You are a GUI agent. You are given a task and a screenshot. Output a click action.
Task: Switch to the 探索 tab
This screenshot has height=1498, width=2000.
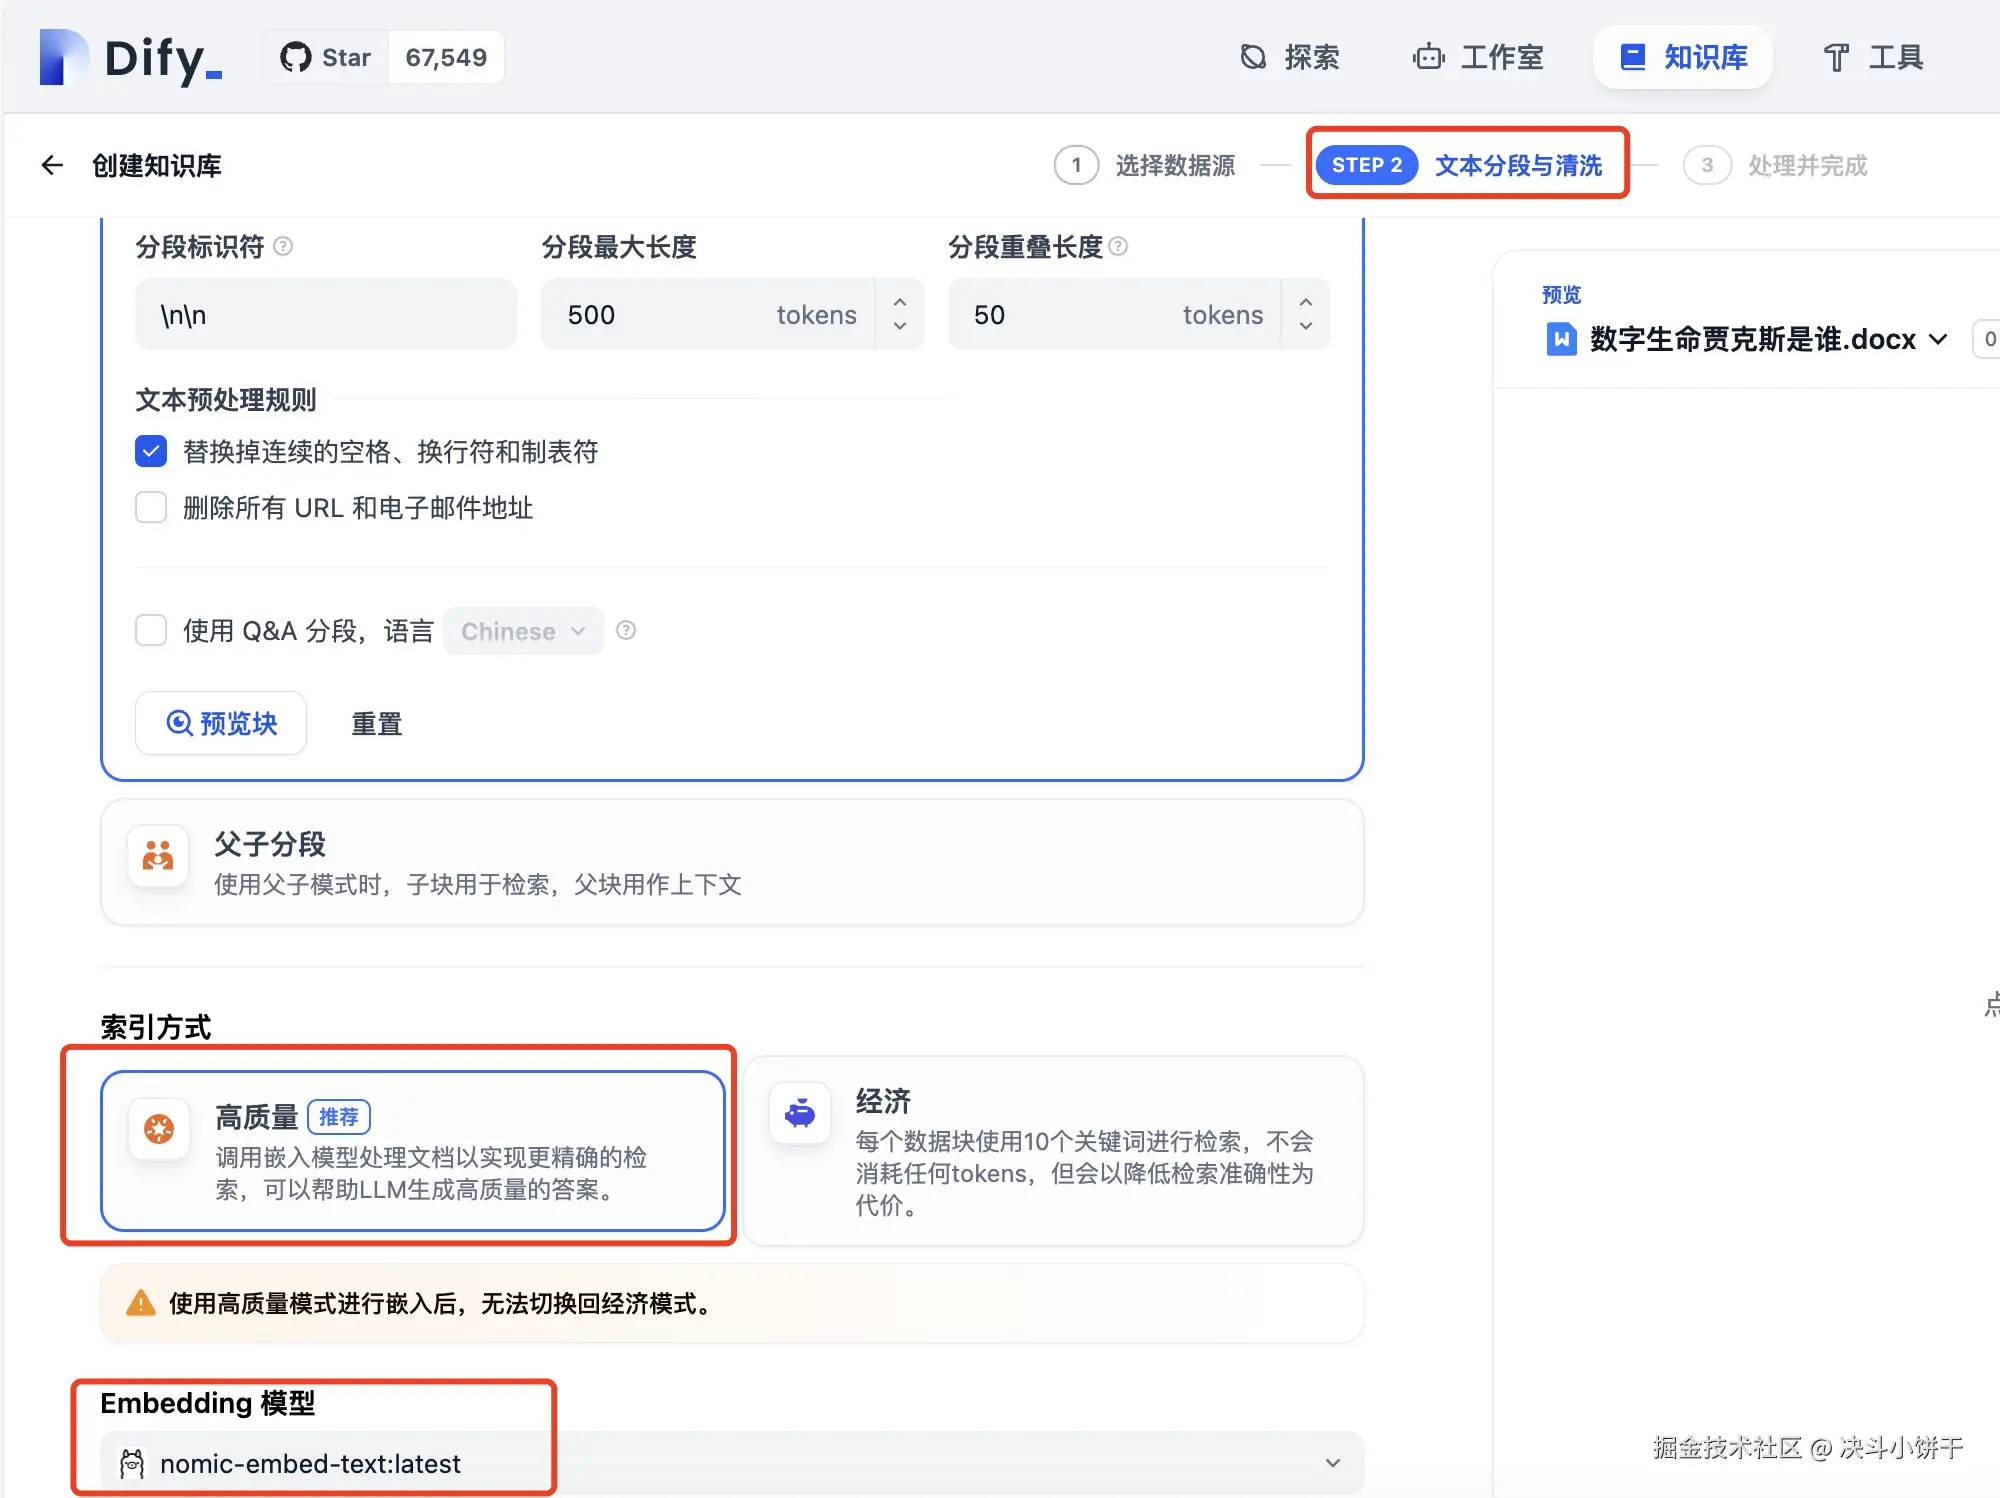(x=1290, y=58)
